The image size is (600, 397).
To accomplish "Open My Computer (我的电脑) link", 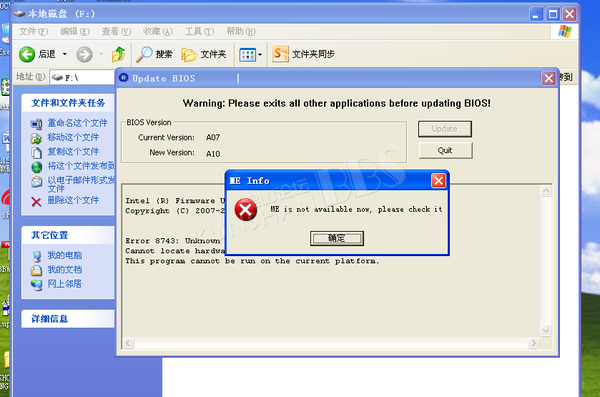I will [64, 255].
